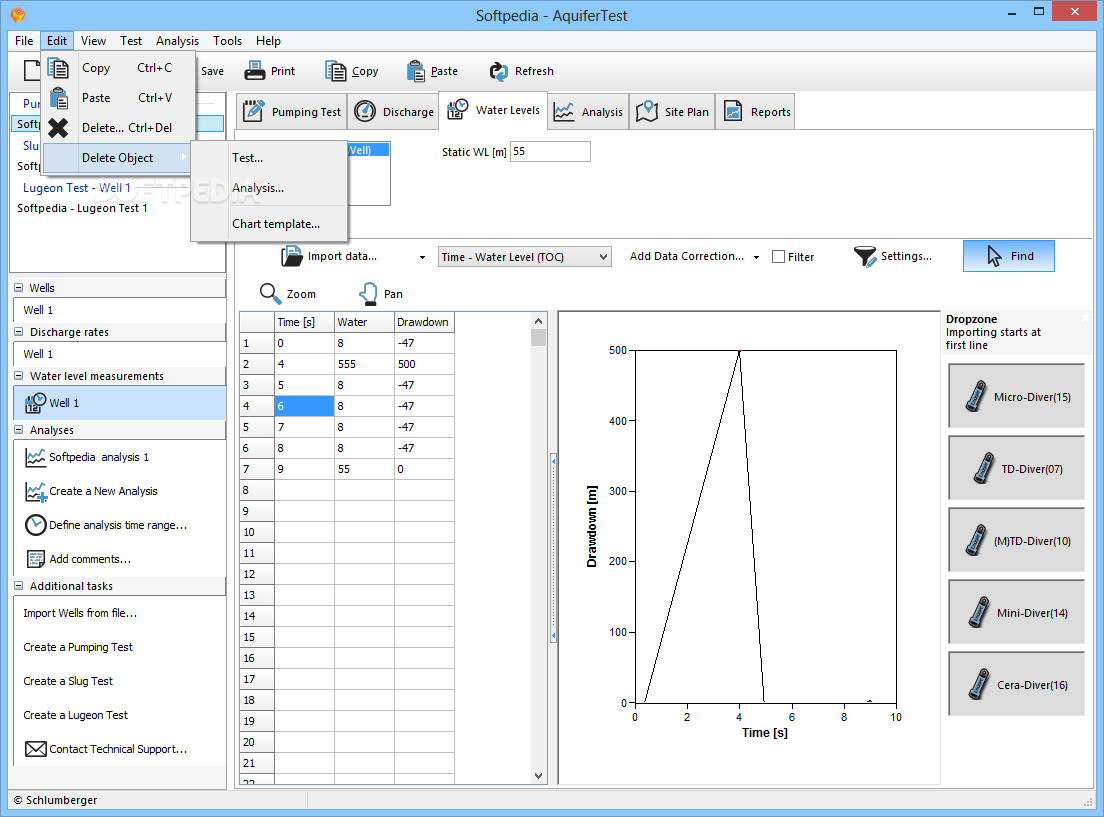Open the Import data folder icon
The image size is (1104, 817).
pyautogui.click(x=291, y=256)
